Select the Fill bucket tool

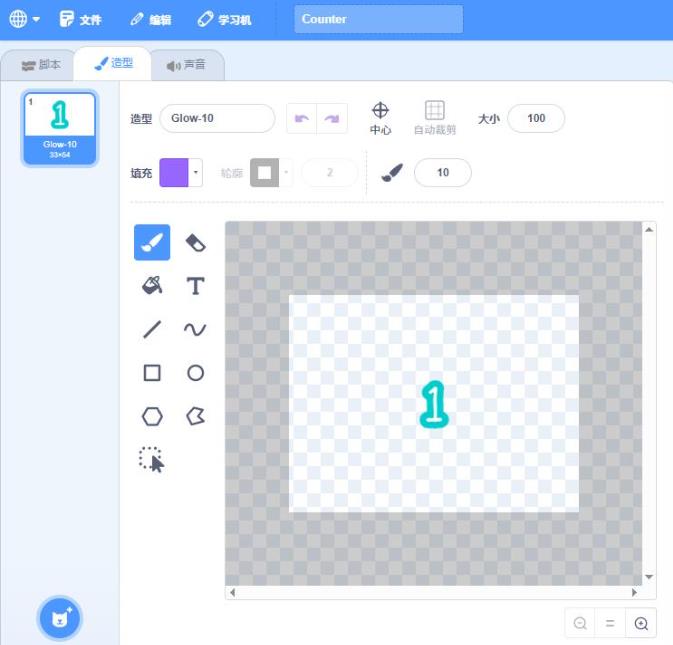coord(152,285)
